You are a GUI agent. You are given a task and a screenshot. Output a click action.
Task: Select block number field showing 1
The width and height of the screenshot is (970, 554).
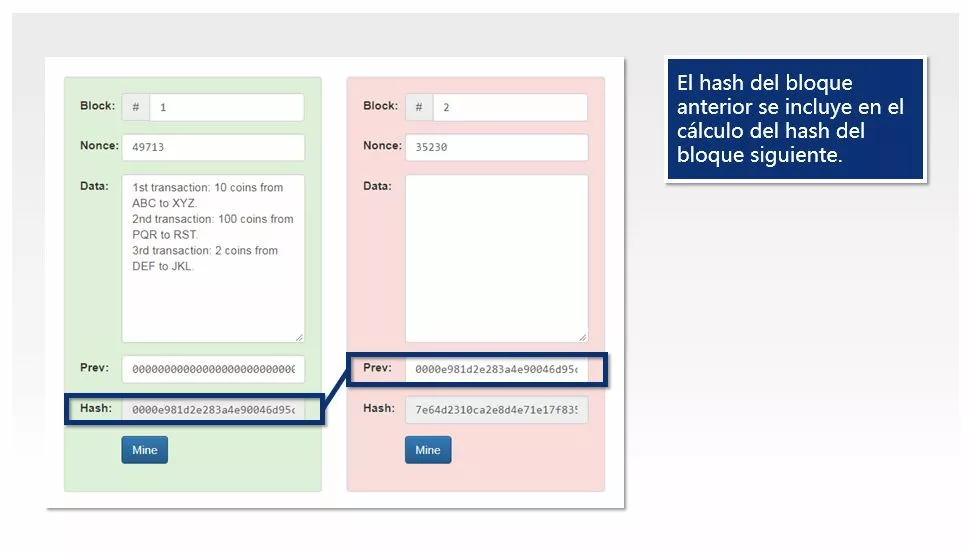coord(226,107)
